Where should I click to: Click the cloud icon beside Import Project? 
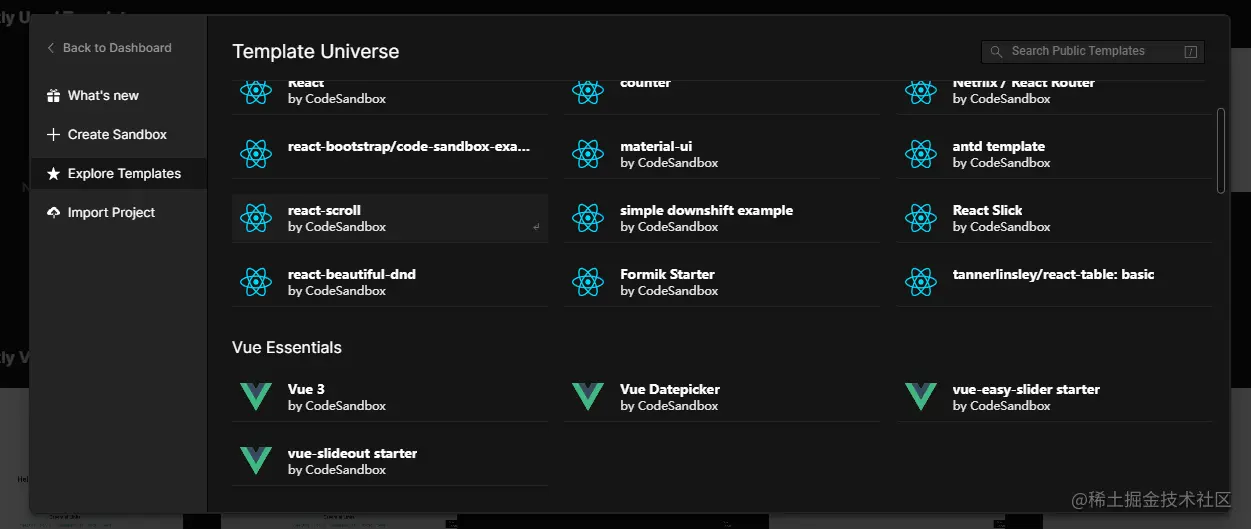(x=53, y=213)
